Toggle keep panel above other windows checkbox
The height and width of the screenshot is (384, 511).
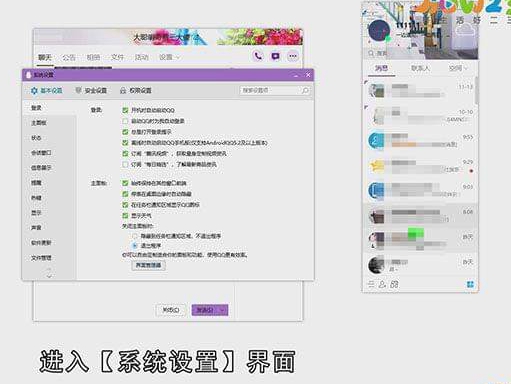125,183
